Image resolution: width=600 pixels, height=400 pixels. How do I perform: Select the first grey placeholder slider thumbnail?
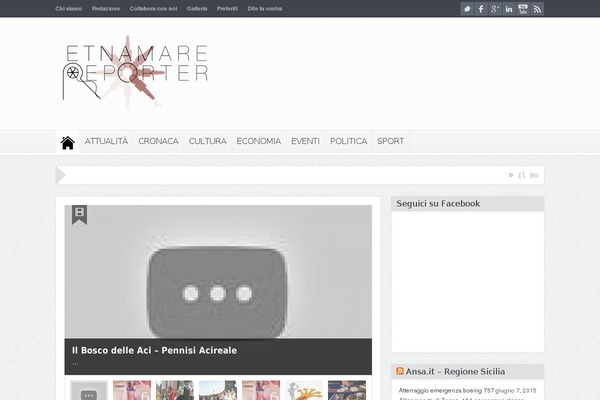89,390
